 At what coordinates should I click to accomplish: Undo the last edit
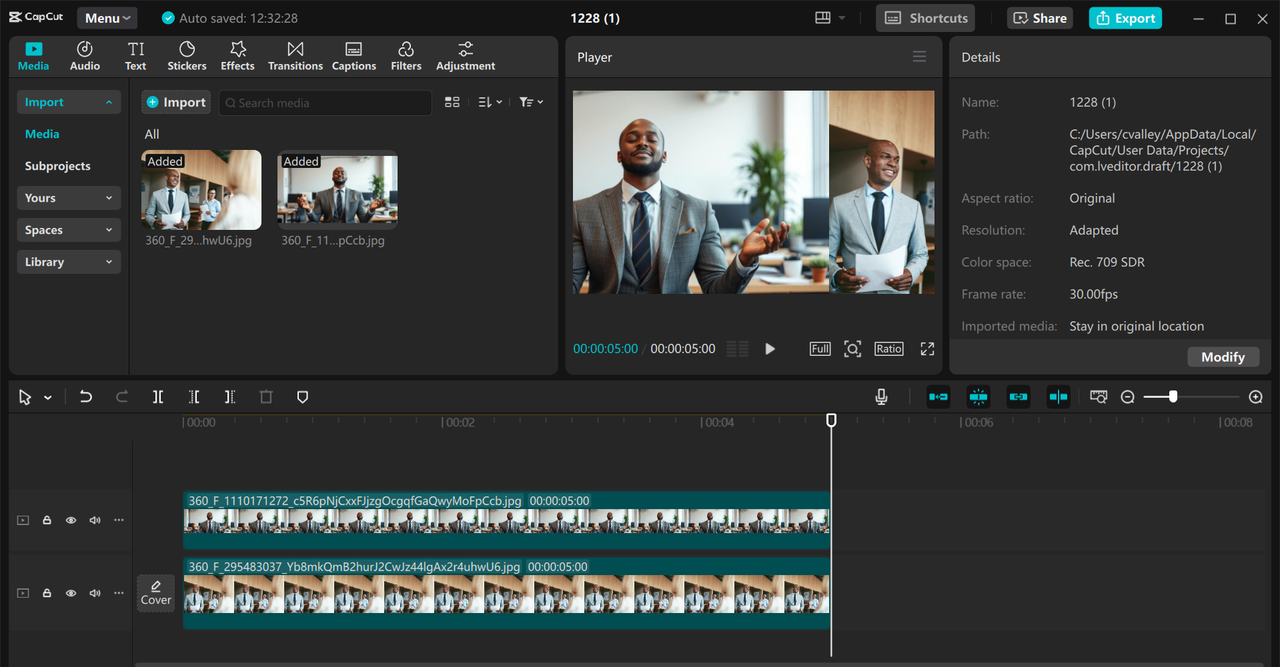[86, 396]
